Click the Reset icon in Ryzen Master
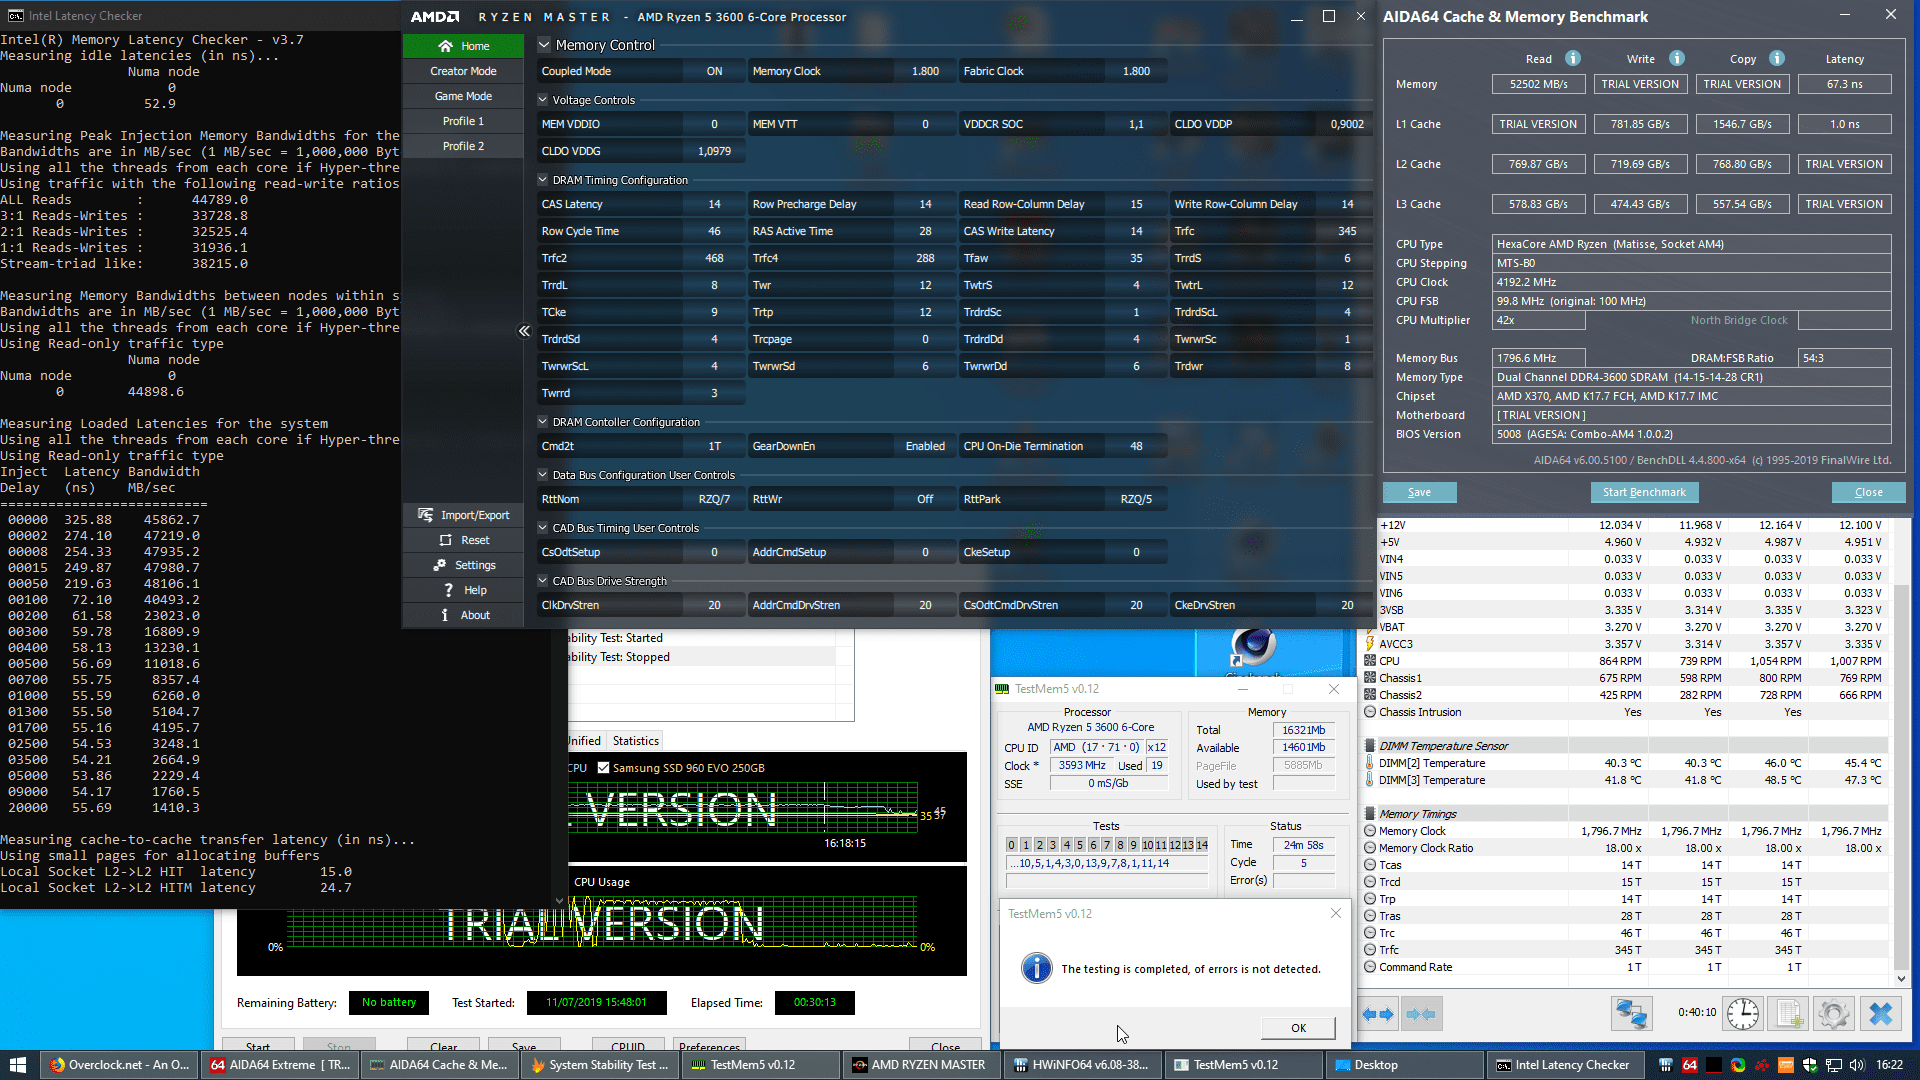 click(445, 540)
